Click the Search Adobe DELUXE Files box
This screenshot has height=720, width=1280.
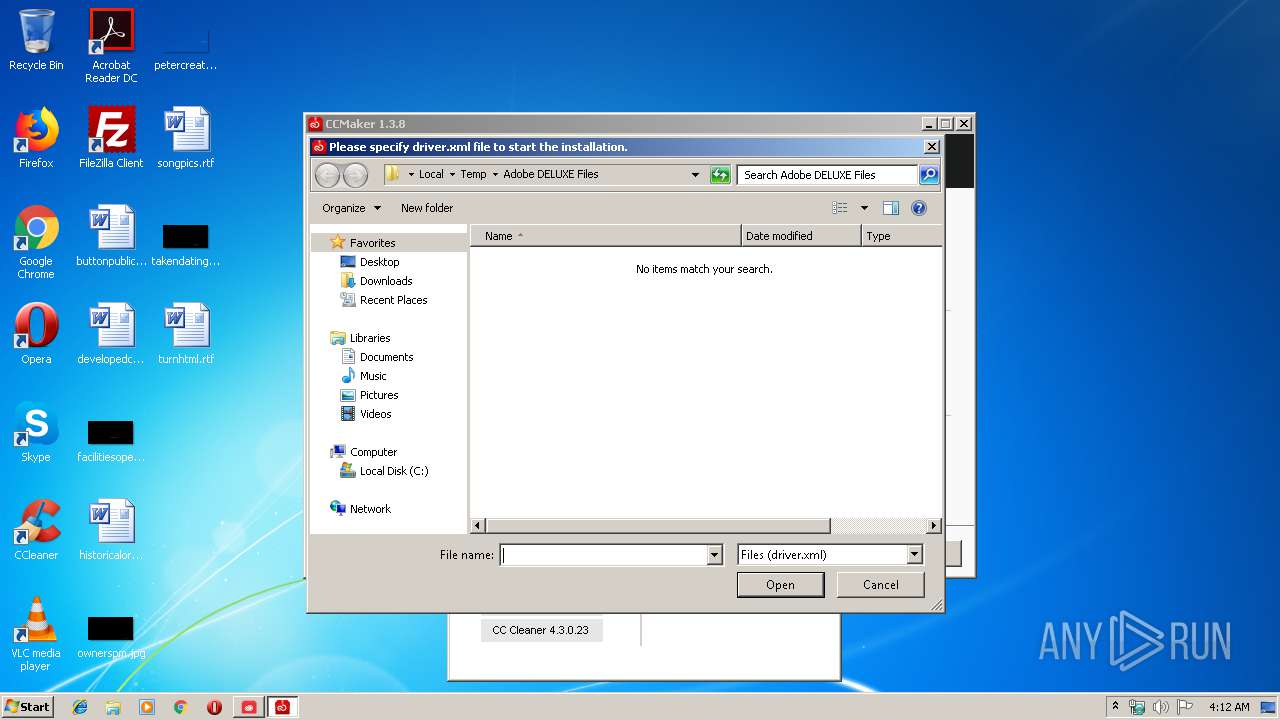tap(828, 175)
